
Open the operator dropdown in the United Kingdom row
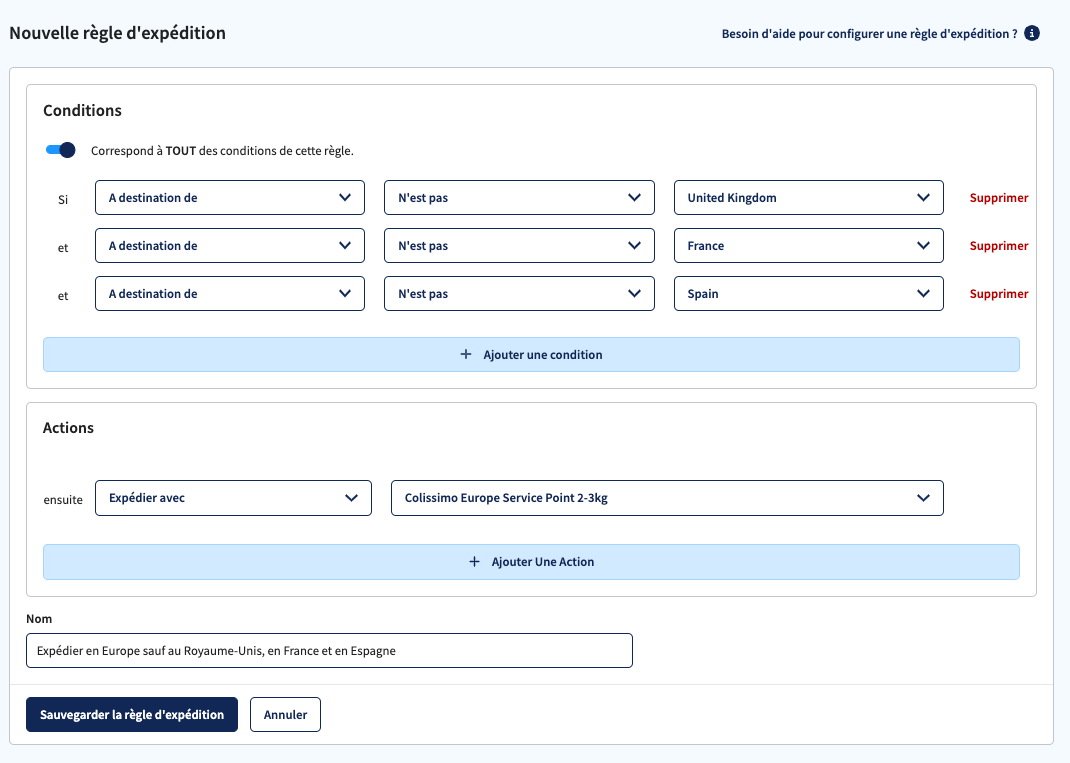519,198
